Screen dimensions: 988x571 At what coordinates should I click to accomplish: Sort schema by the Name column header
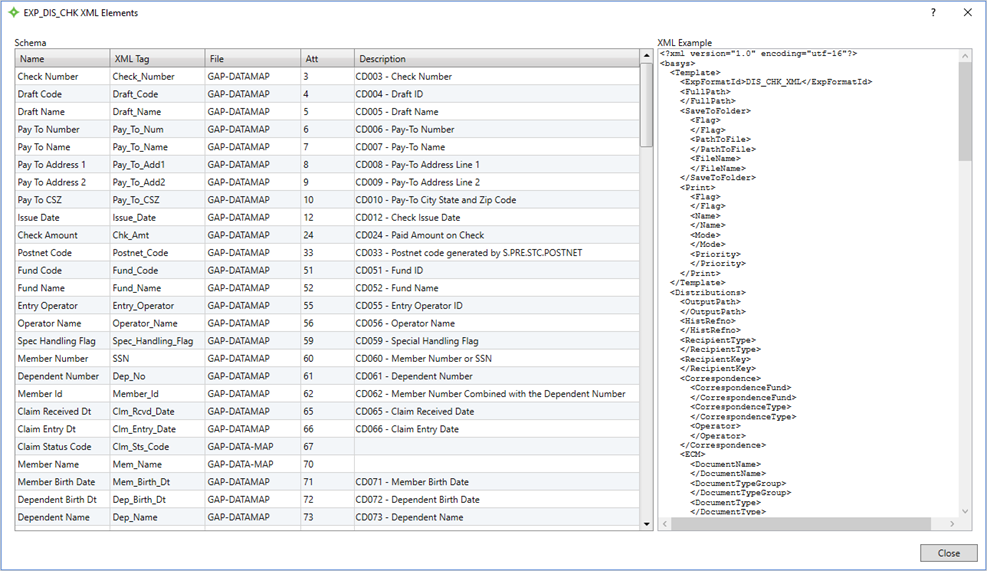pyautogui.click(x=60, y=59)
